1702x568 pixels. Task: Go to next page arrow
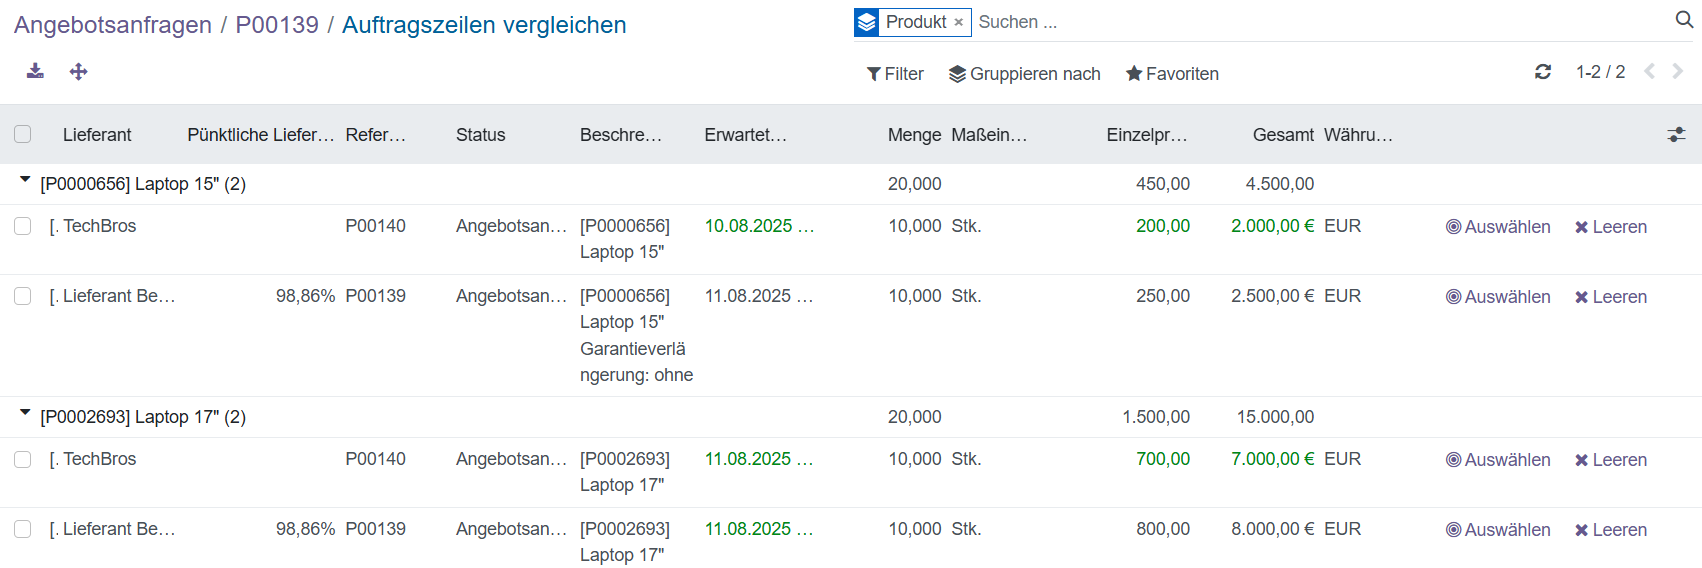pos(1678,71)
